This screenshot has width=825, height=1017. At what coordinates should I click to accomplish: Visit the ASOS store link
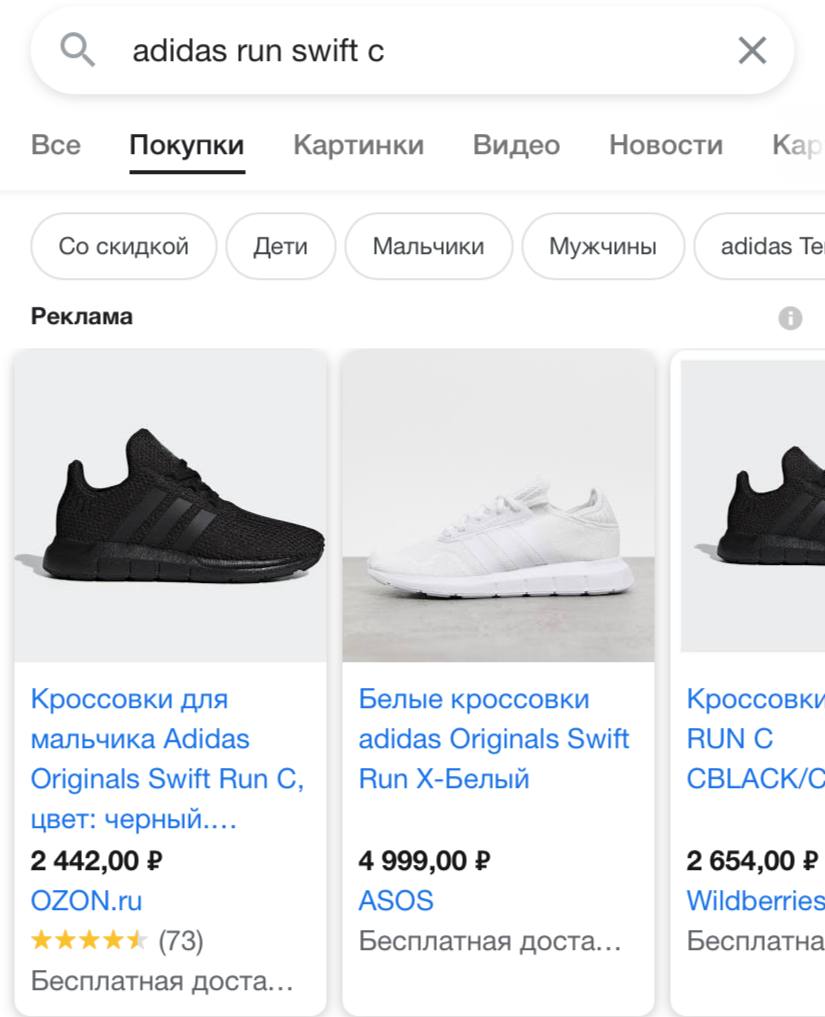(396, 901)
